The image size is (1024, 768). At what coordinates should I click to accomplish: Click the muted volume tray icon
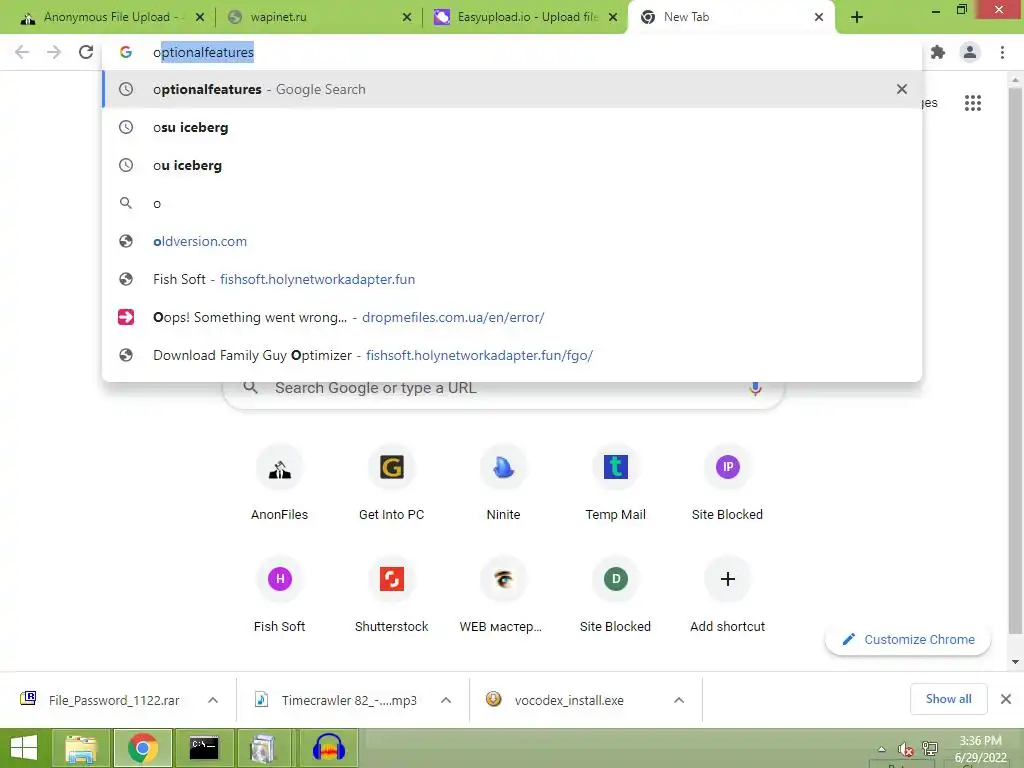pyautogui.click(x=905, y=749)
